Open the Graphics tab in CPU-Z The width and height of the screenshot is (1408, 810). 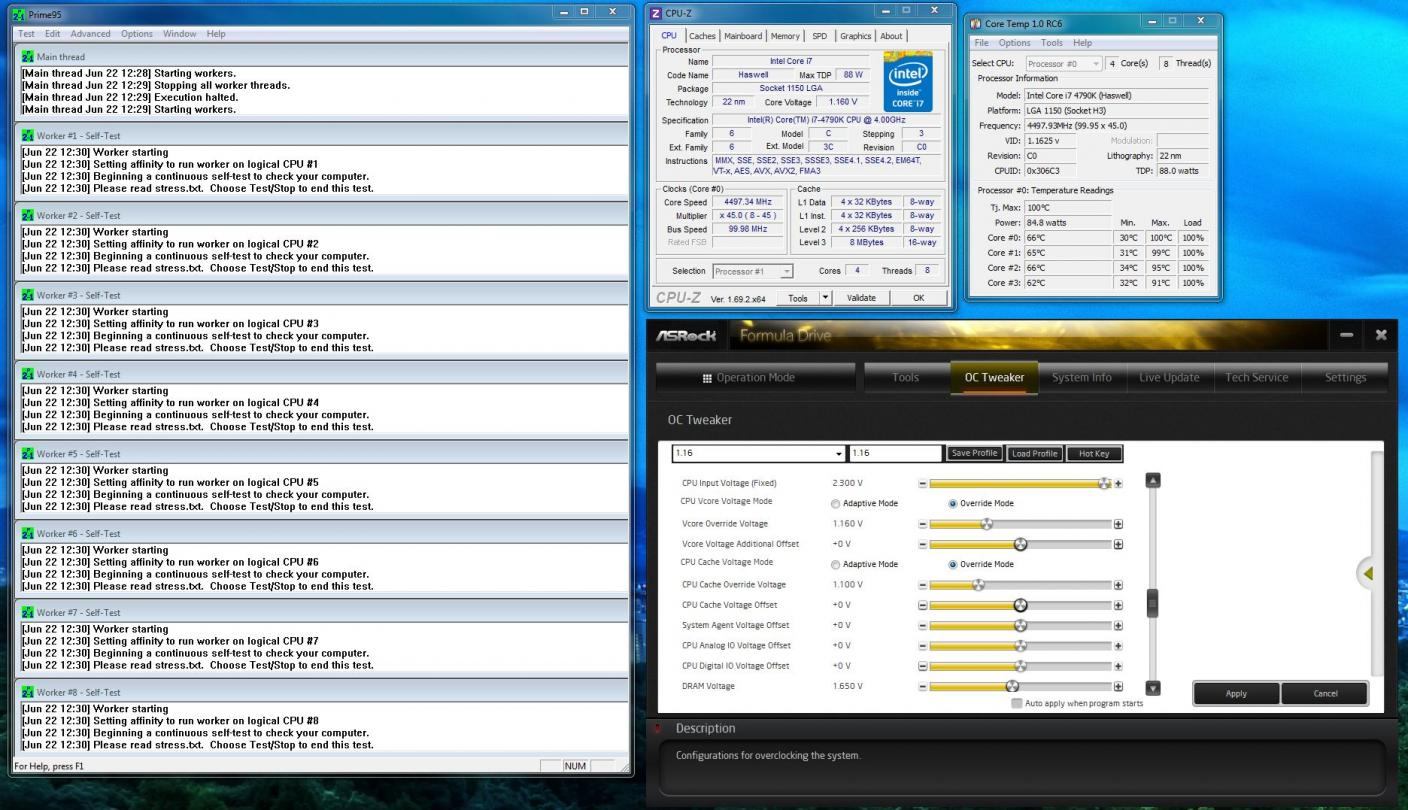[x=855, y=36]
